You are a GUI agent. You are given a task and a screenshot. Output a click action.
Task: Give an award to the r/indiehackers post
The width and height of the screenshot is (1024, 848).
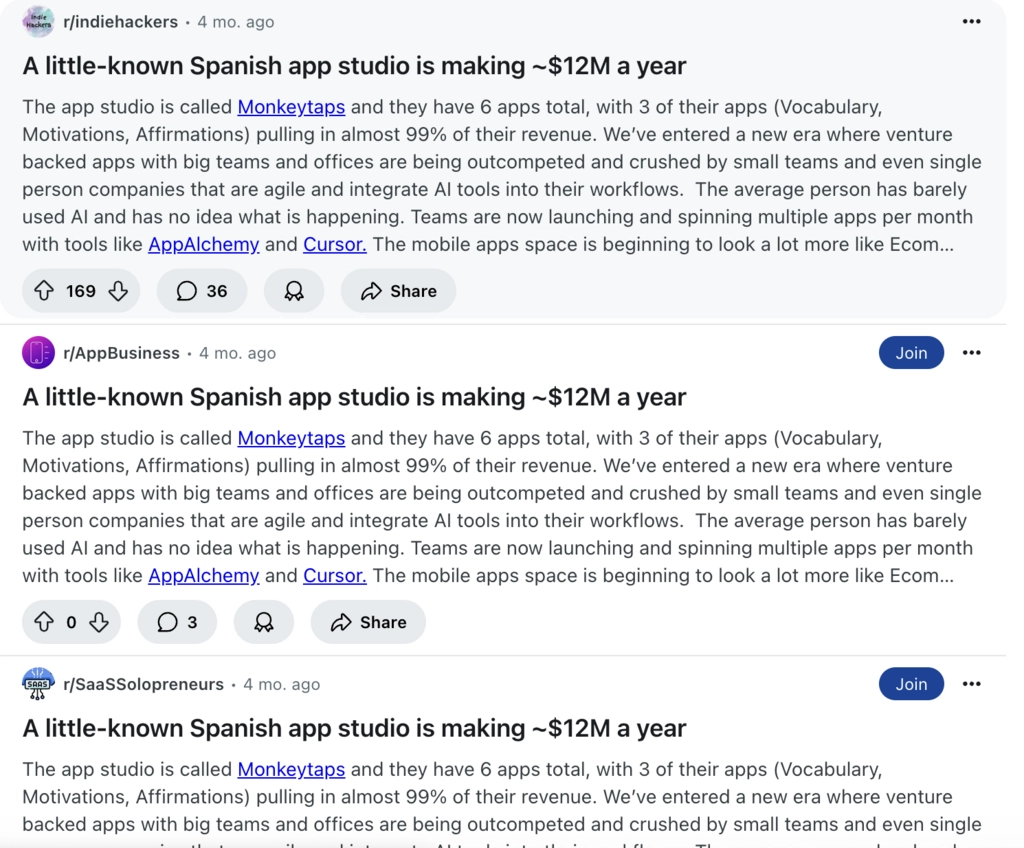(294, 291)
